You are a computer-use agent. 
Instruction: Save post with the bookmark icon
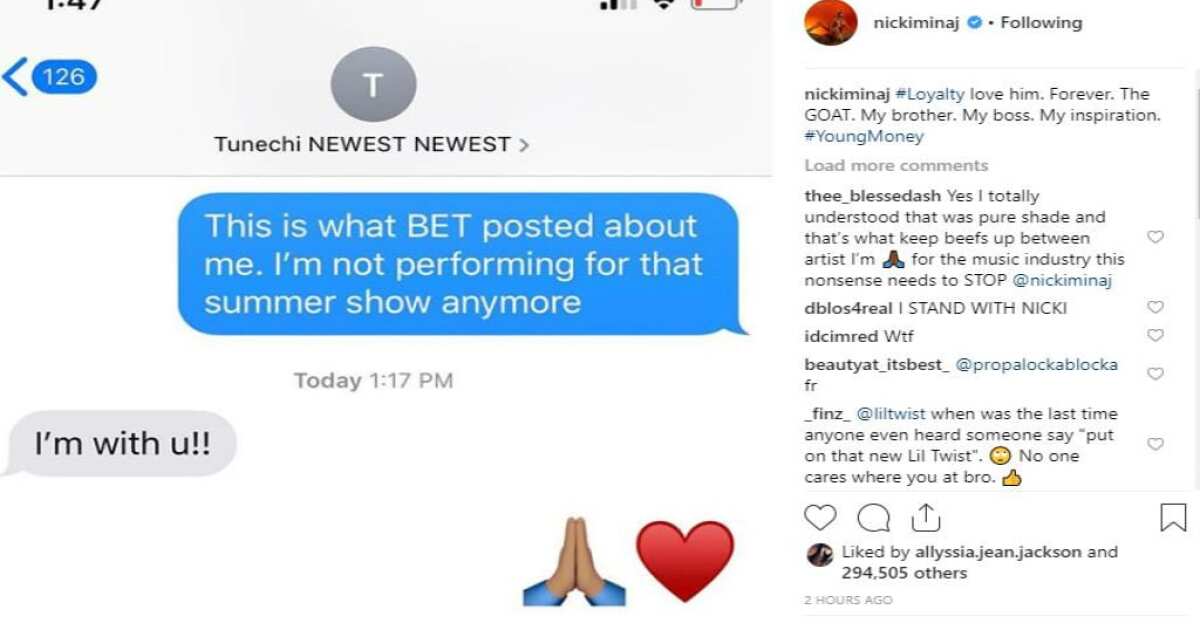(x=1173, y=517)
